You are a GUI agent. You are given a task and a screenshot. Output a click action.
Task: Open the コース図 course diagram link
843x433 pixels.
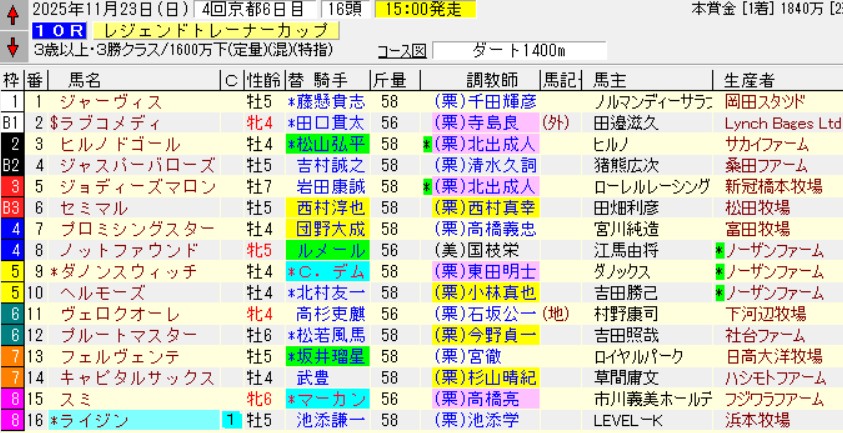click(401, 50)
